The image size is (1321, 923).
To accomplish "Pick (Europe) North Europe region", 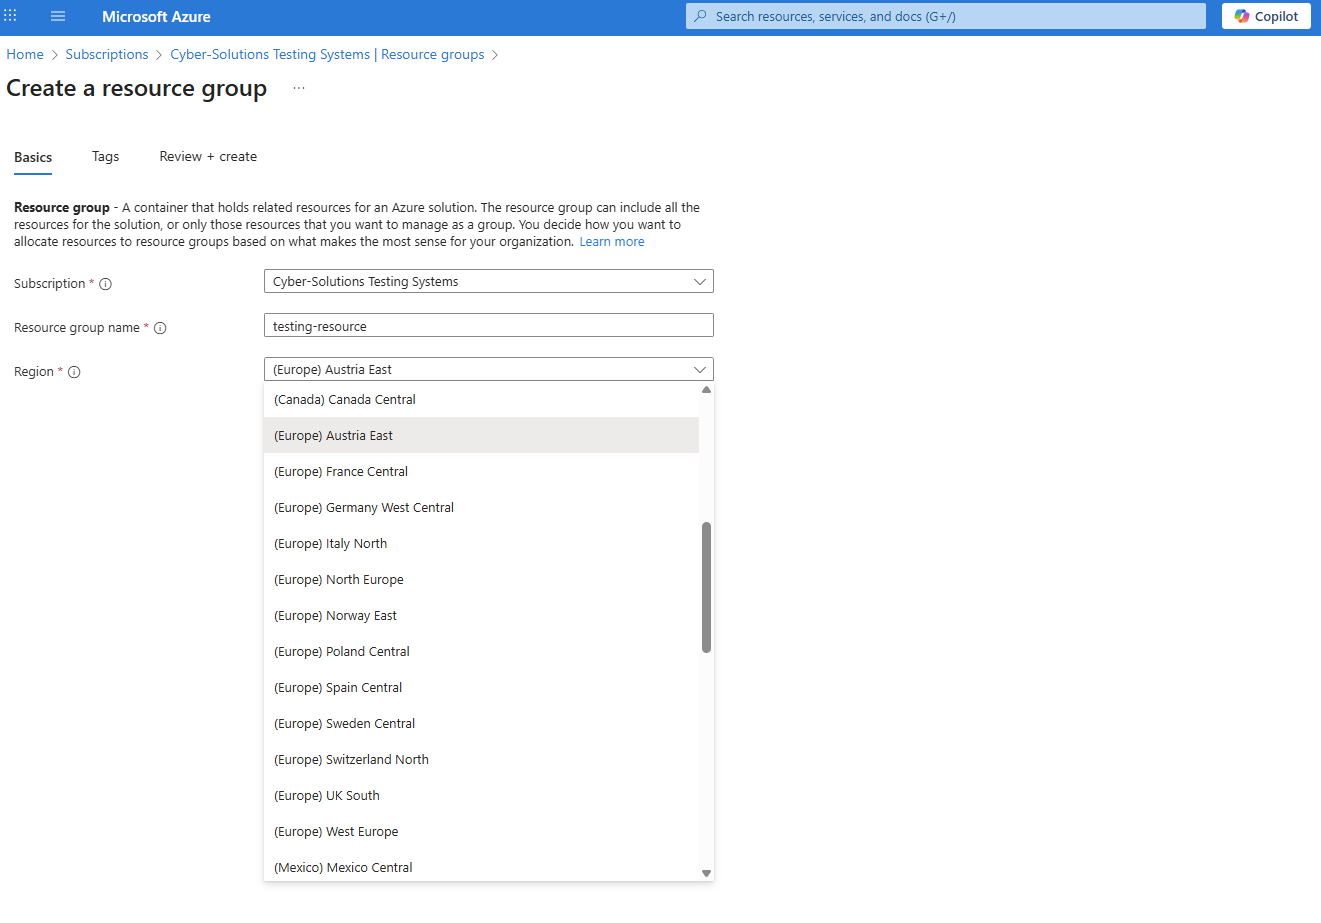I will pos(481,579).
